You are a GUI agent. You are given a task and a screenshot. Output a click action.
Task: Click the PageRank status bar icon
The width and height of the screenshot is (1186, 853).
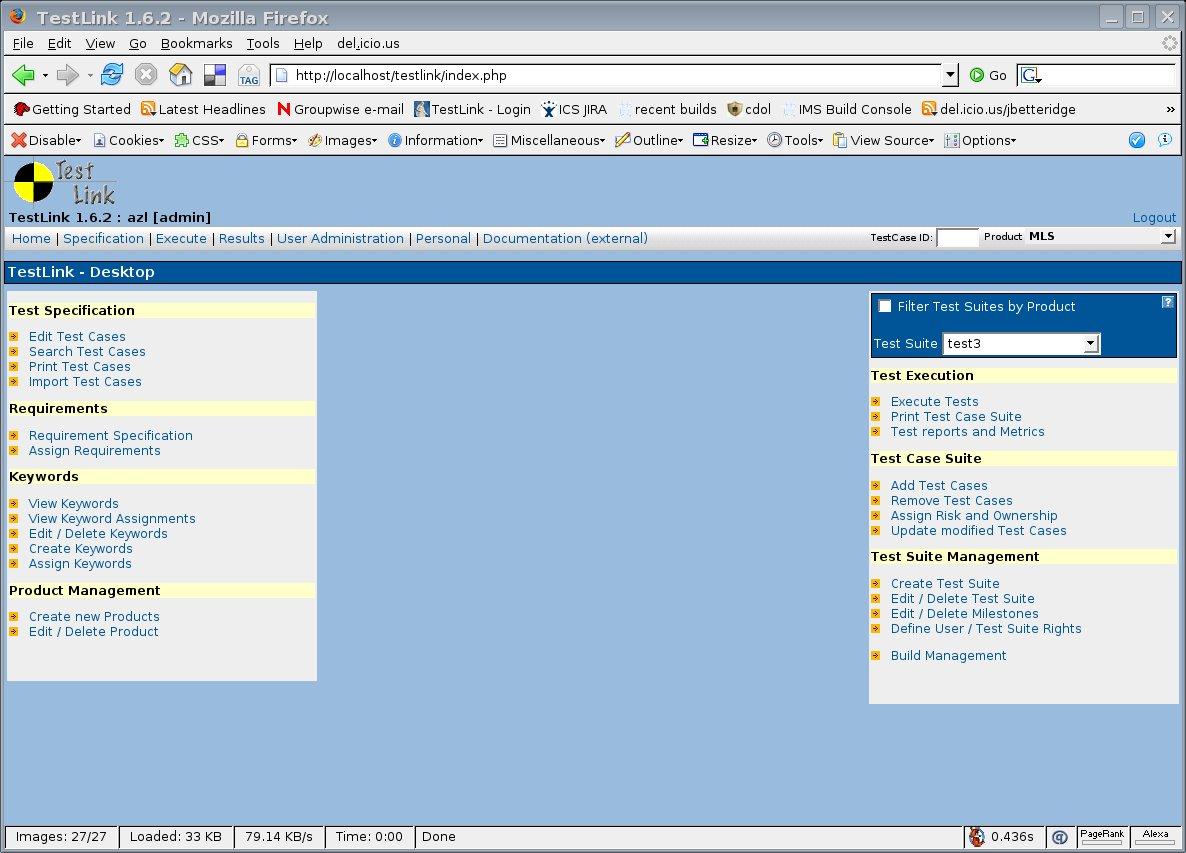coord(1102,836)
